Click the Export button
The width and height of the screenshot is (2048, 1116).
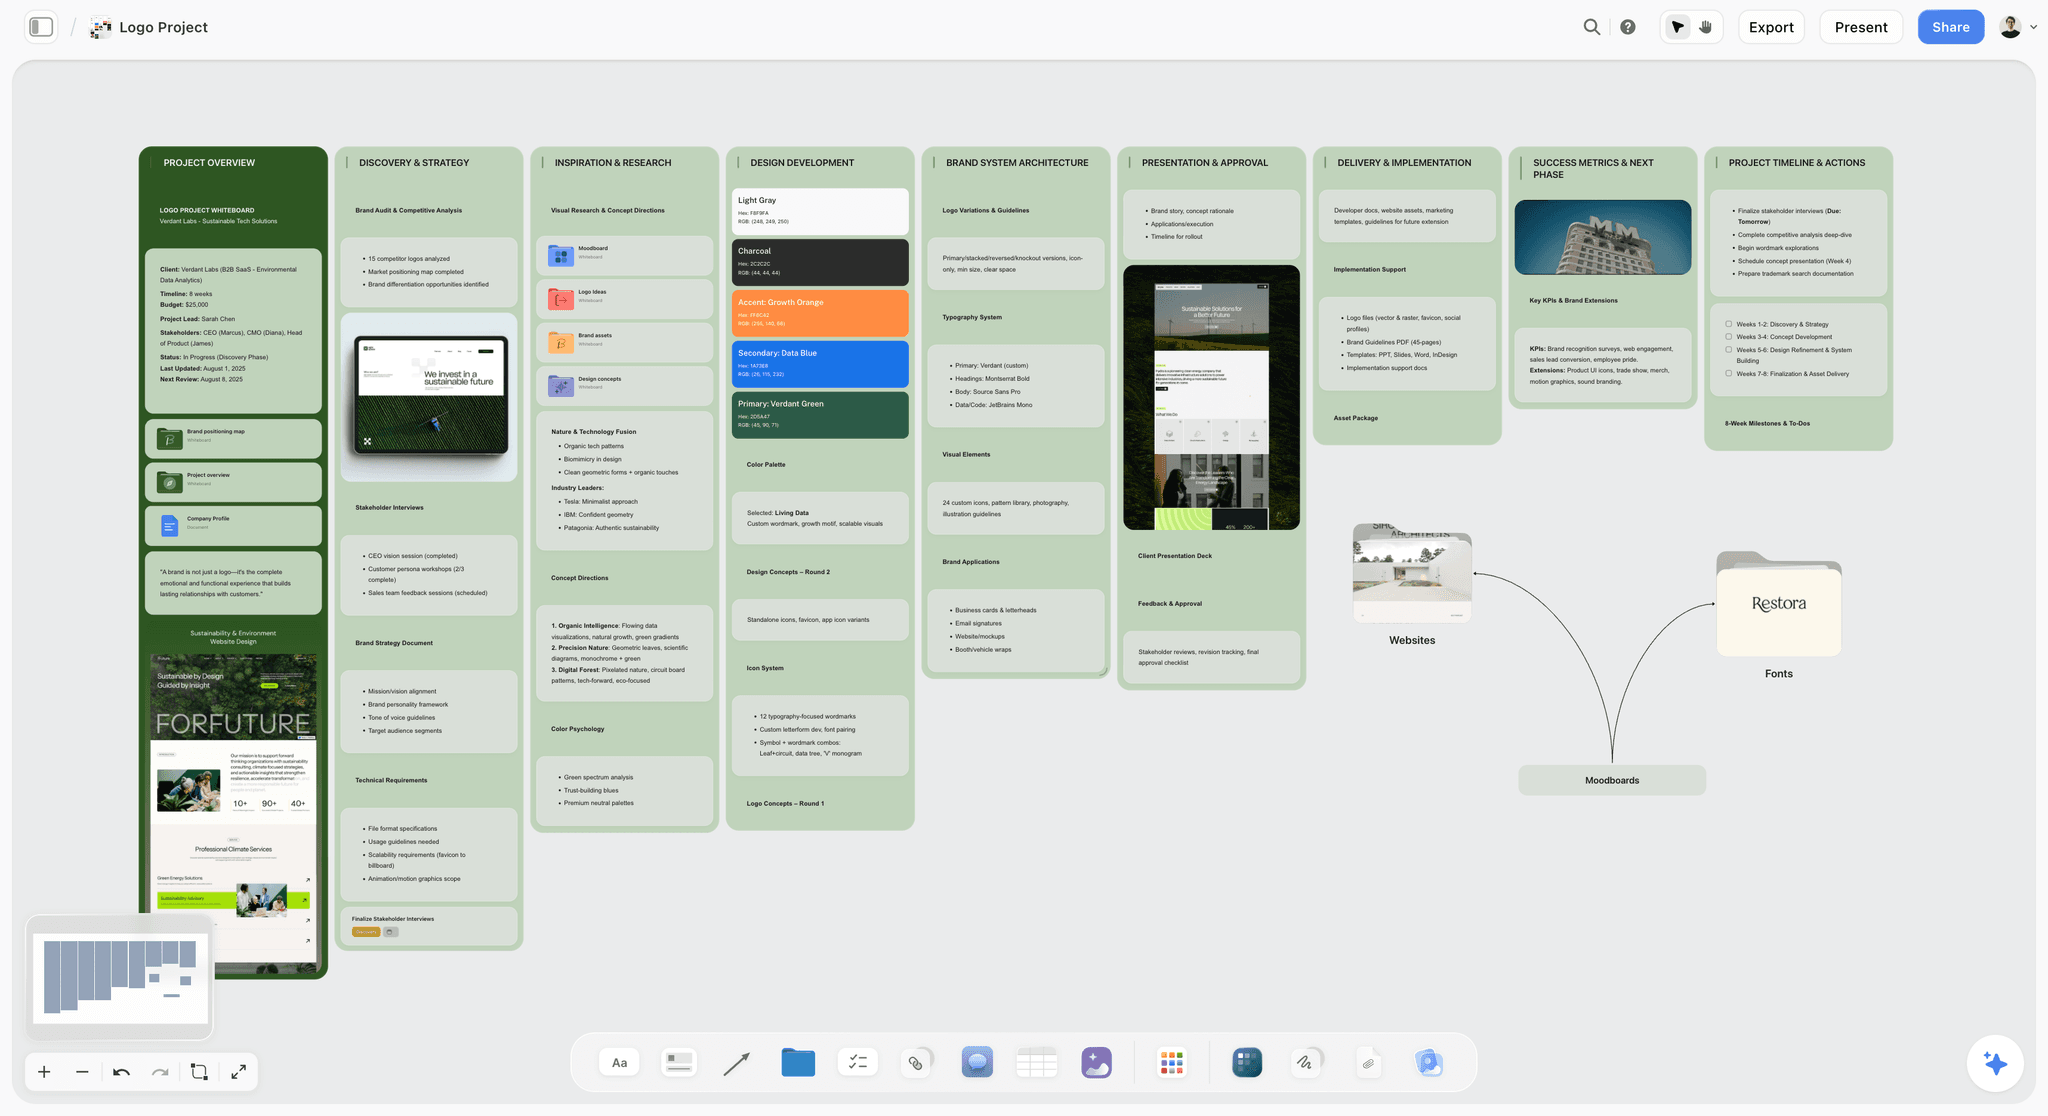(1771, 27)
